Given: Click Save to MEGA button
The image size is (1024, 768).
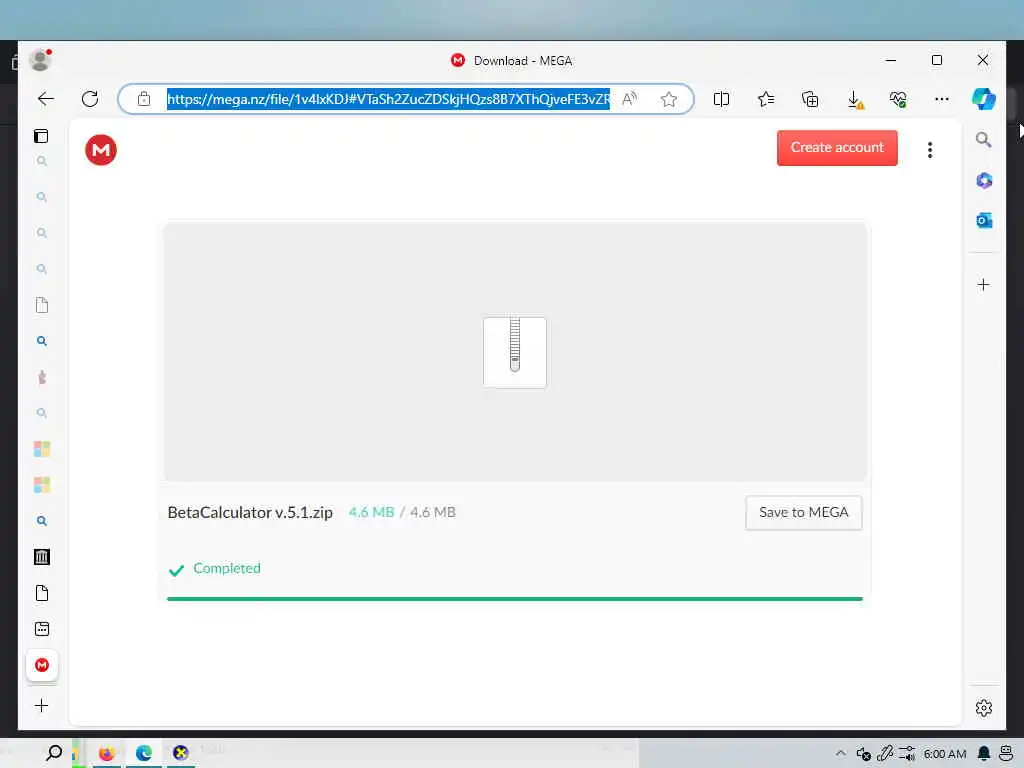Looking at the screenshot, I should [804, 513].
